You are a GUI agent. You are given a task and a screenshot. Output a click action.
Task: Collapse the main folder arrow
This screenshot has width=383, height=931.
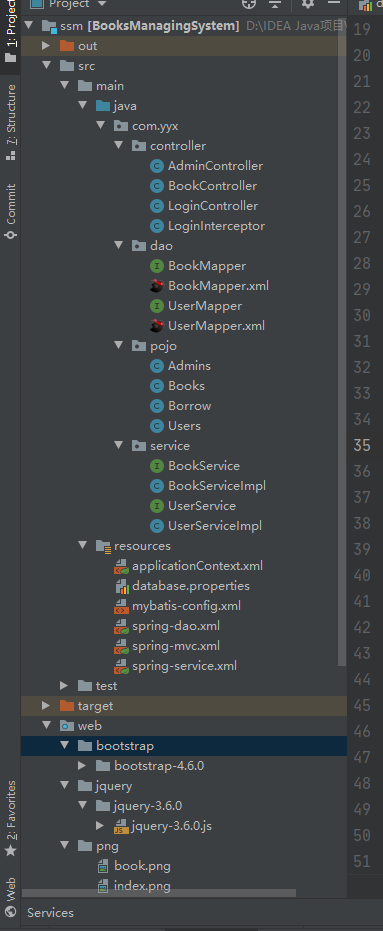(x=64, y=86)
